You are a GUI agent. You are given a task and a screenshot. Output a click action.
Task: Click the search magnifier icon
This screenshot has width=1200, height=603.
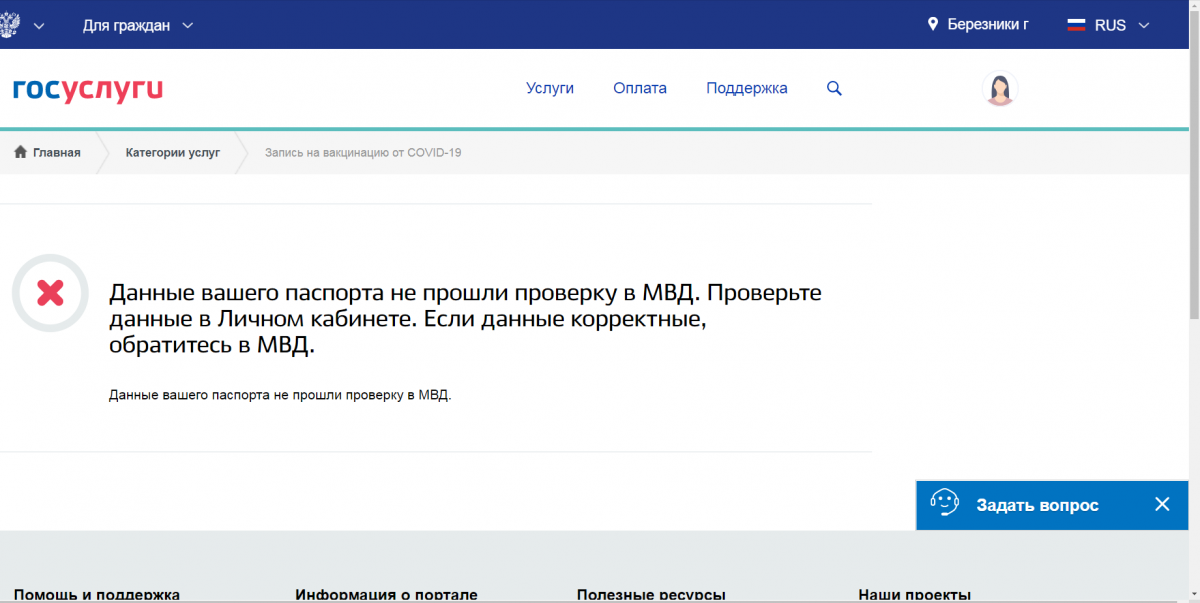835,88
